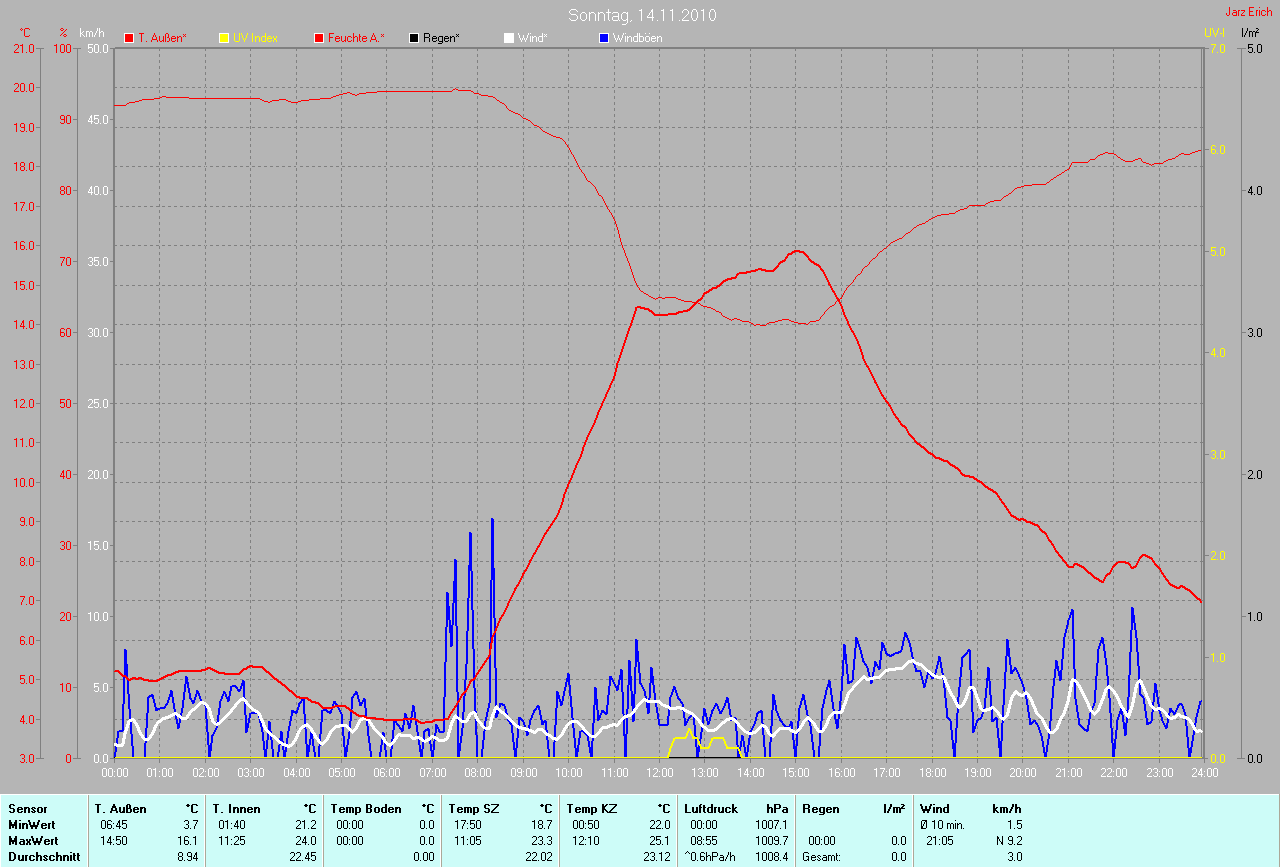Screen dimensions: 1280x867
Task: Click the Luftdruck maximum time '08:55'
Action: pyautogui.click(x=704, y=841)
